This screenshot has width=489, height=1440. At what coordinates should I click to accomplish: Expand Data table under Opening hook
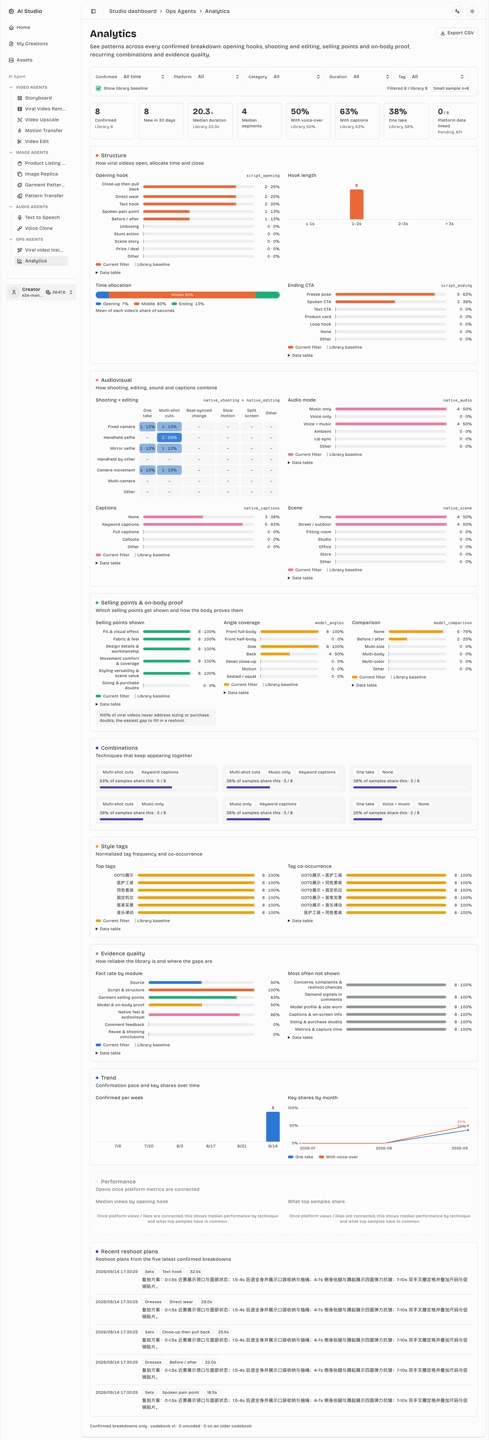[x=108, y=272]
